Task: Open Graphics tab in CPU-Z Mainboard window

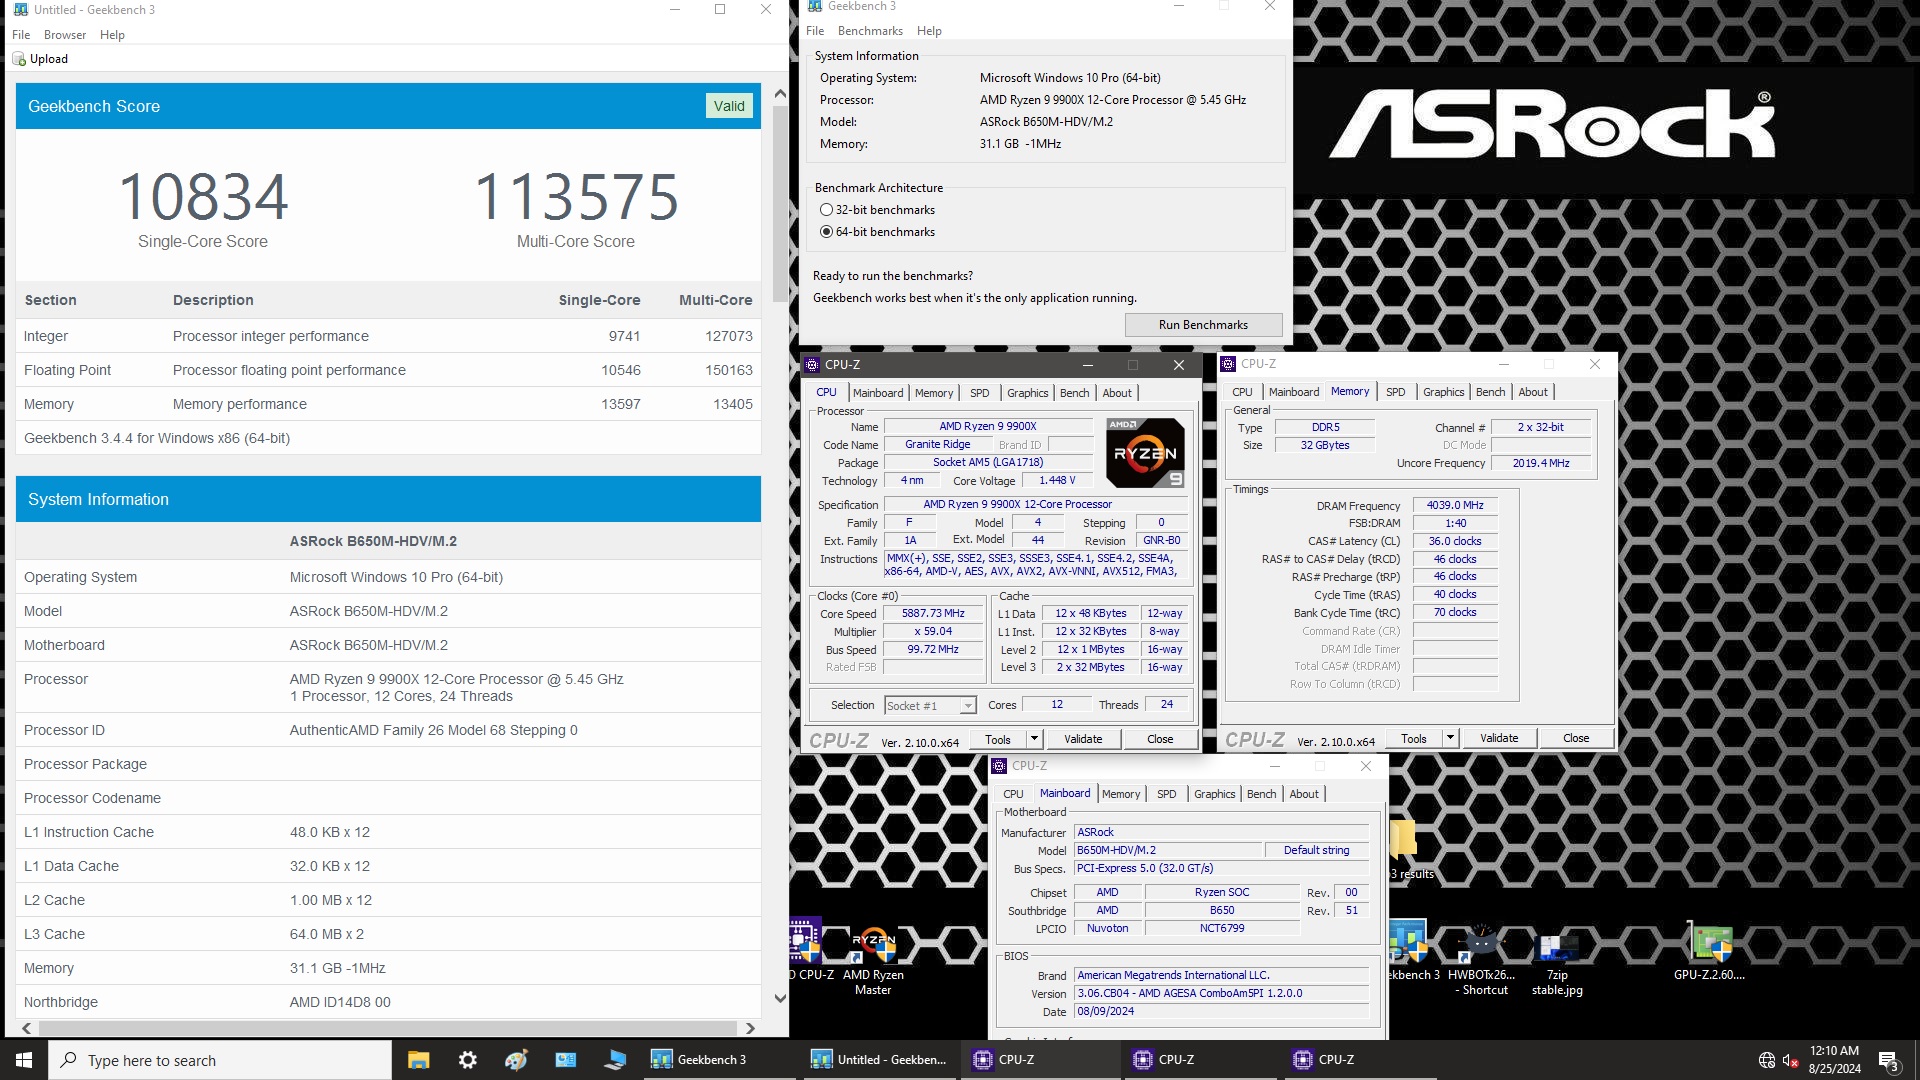Action: pyautogui.click(x=1214, y=794)
